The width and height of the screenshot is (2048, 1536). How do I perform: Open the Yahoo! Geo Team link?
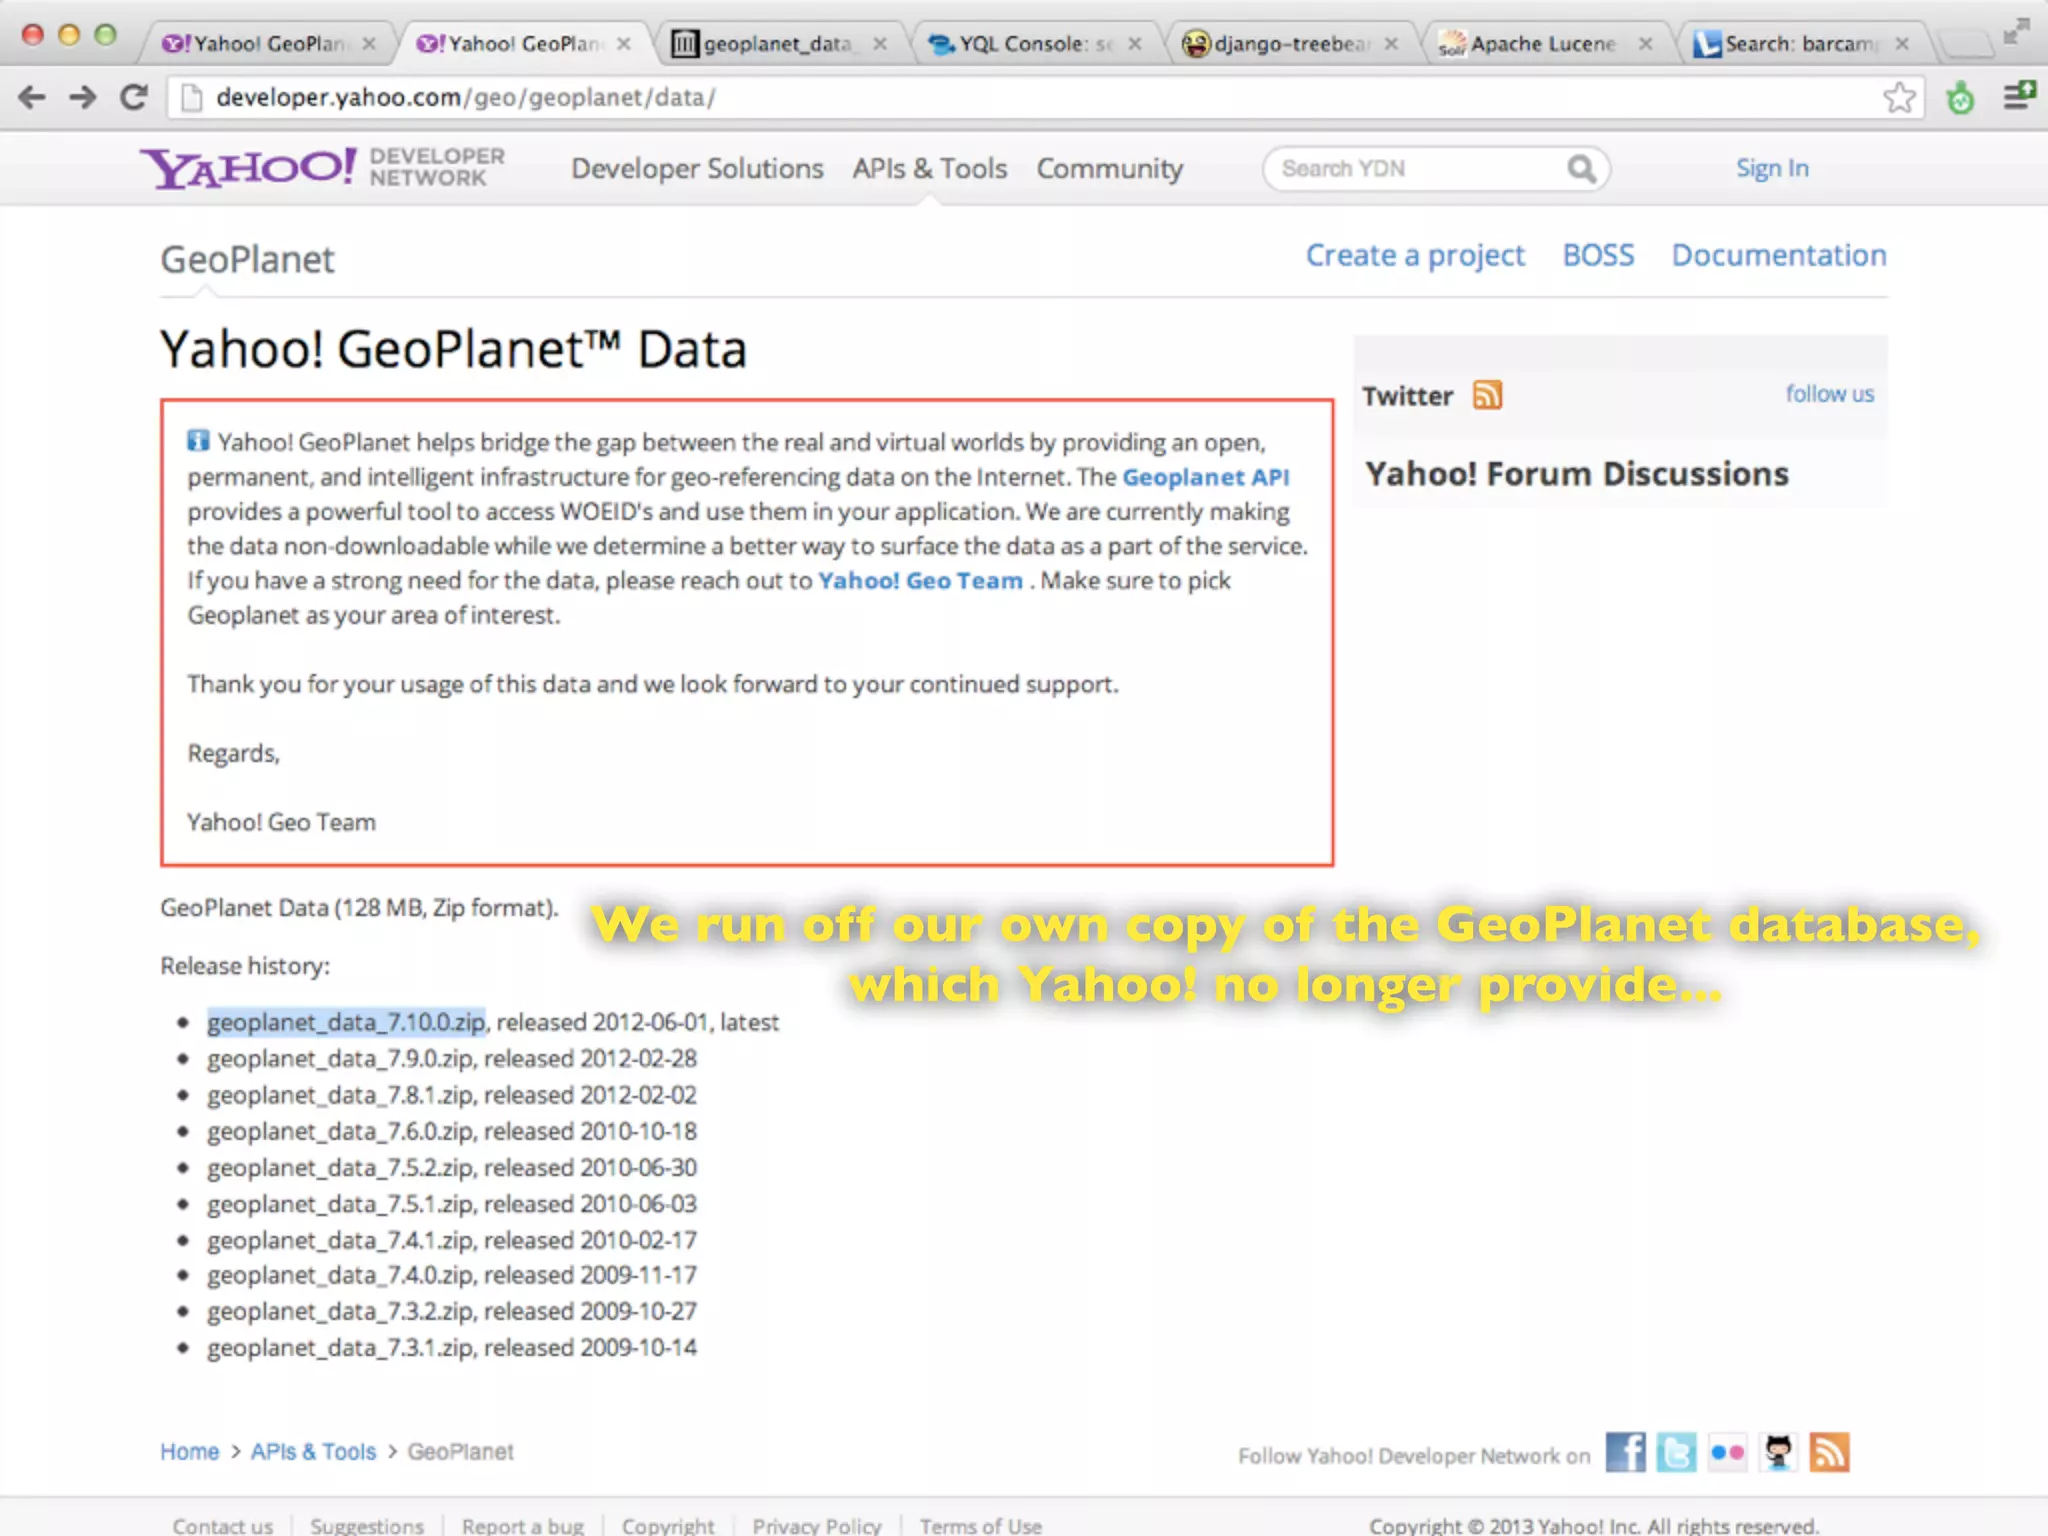(x=920, y=581)
